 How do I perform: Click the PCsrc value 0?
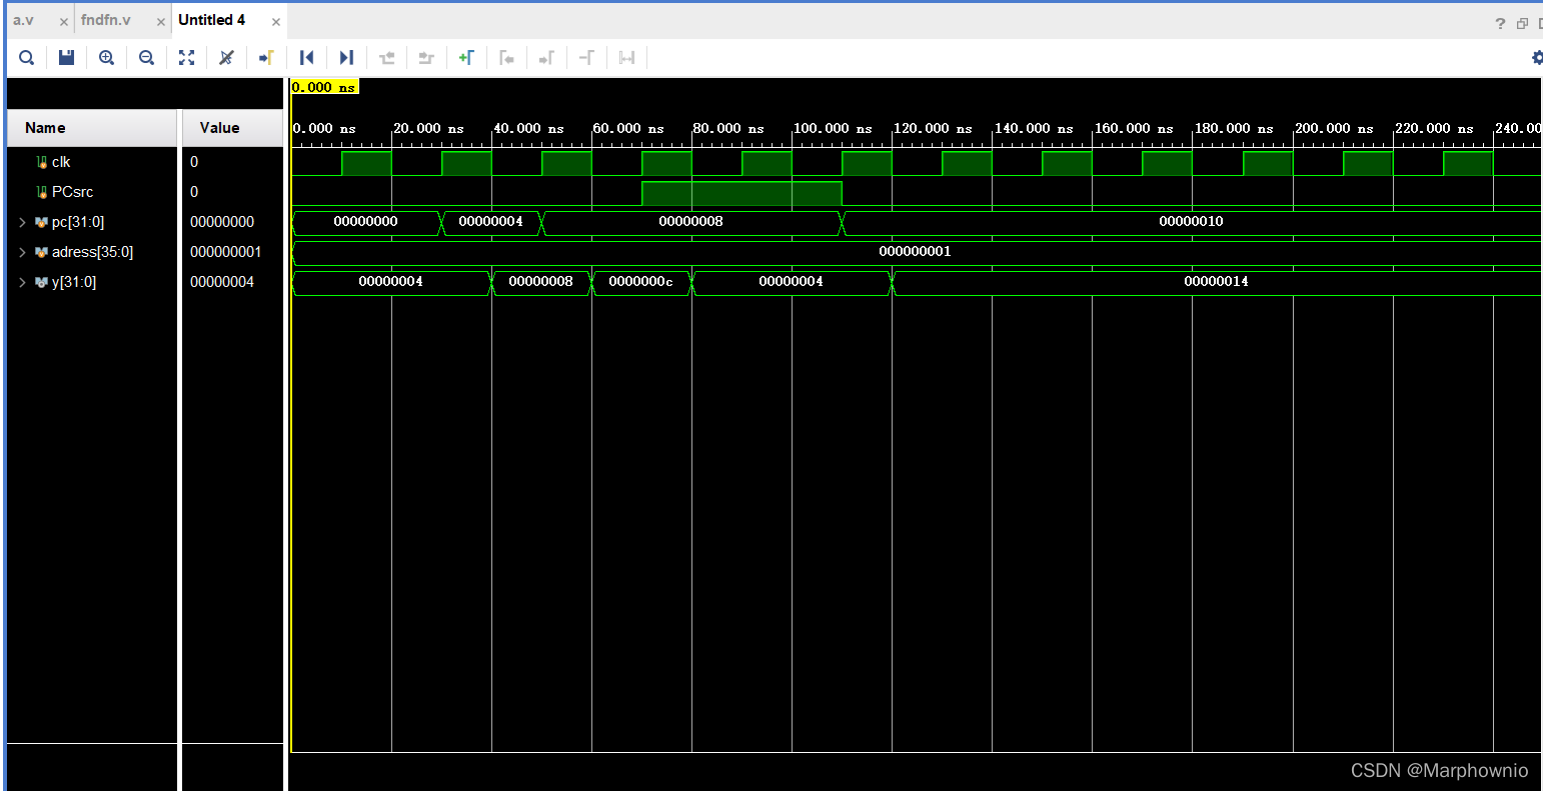click(x=194, y=192)
